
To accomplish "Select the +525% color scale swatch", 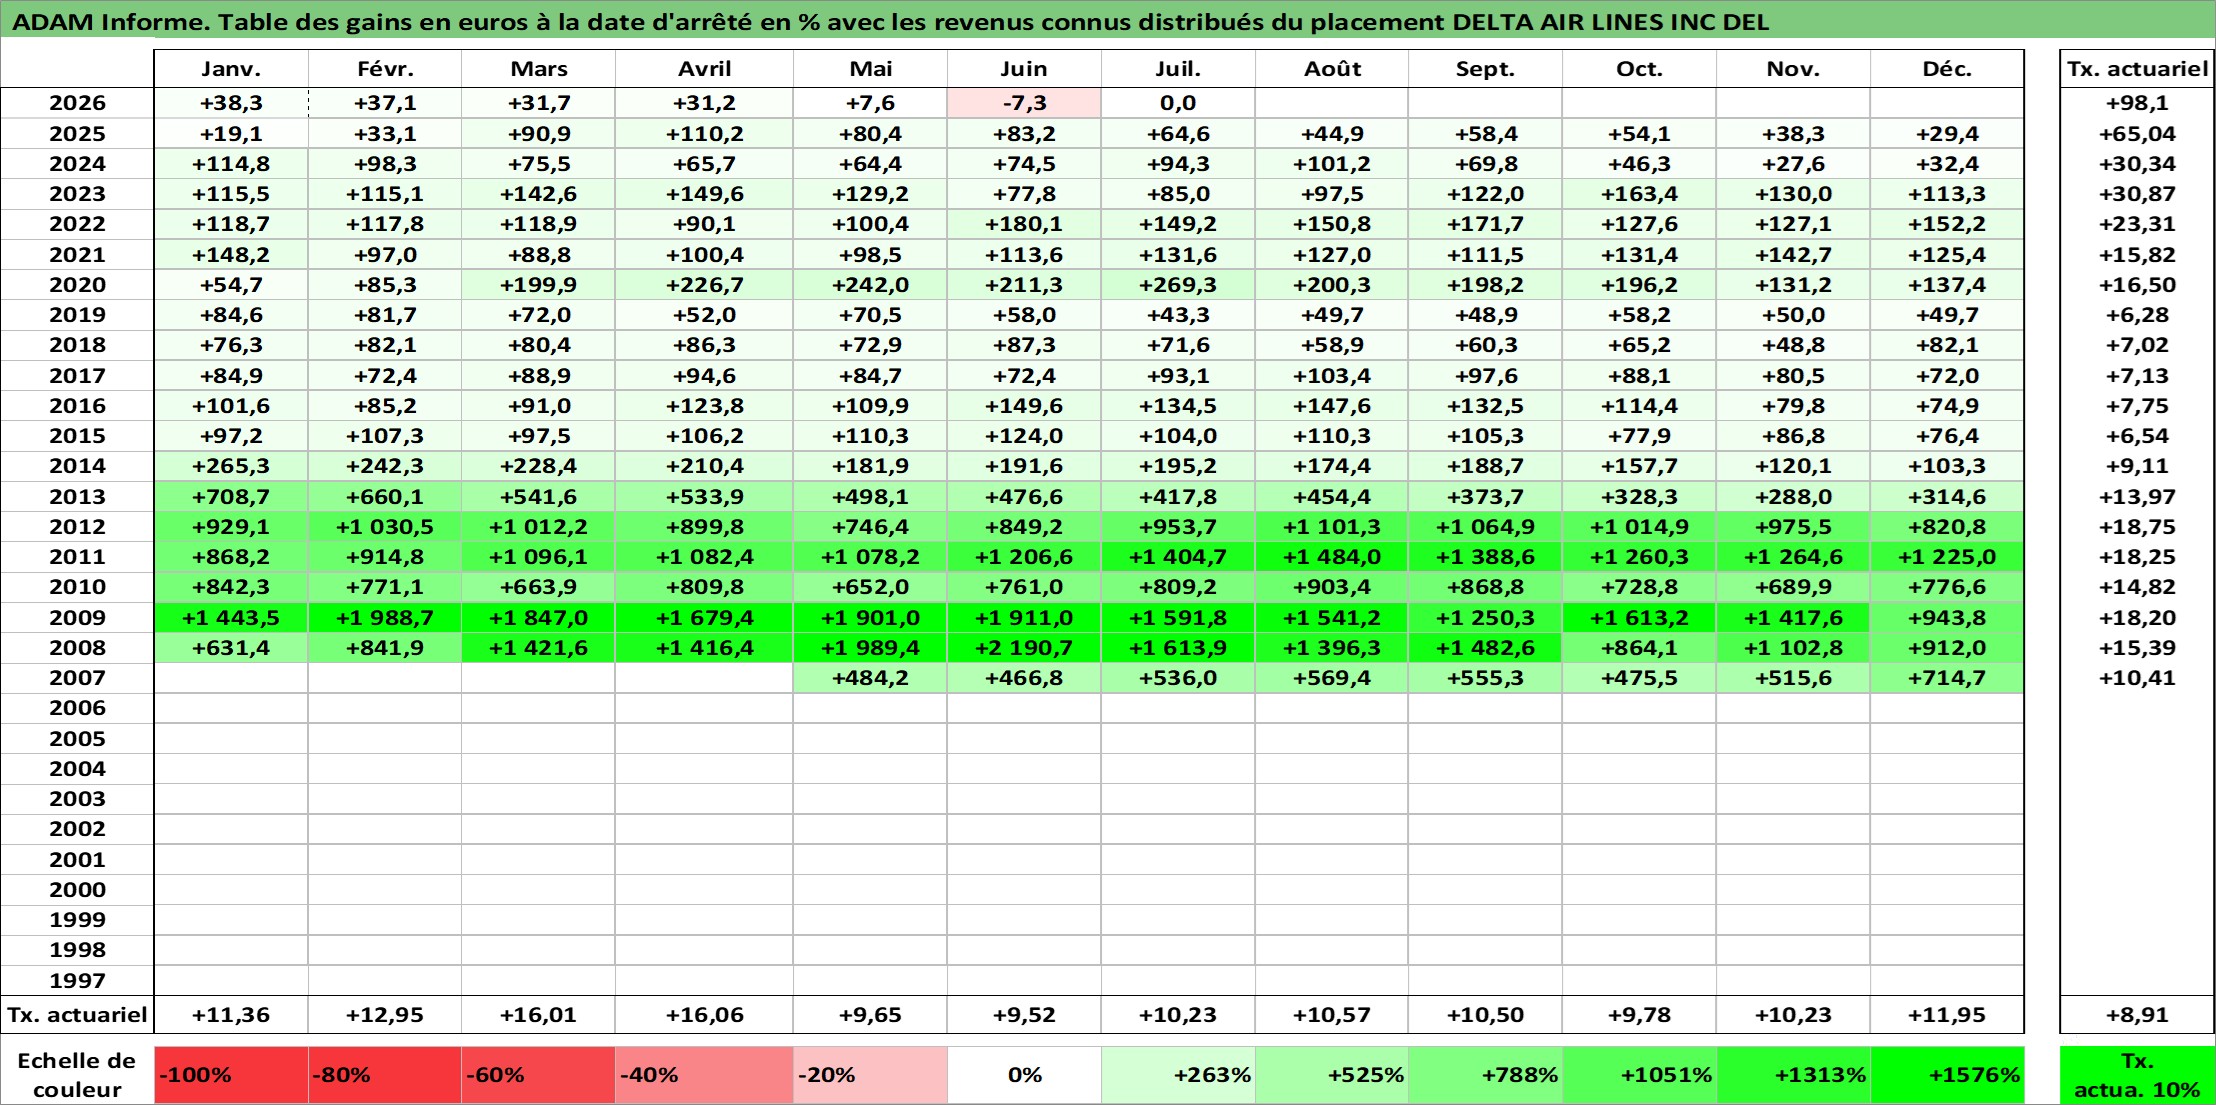I will click(1332, 1075).
